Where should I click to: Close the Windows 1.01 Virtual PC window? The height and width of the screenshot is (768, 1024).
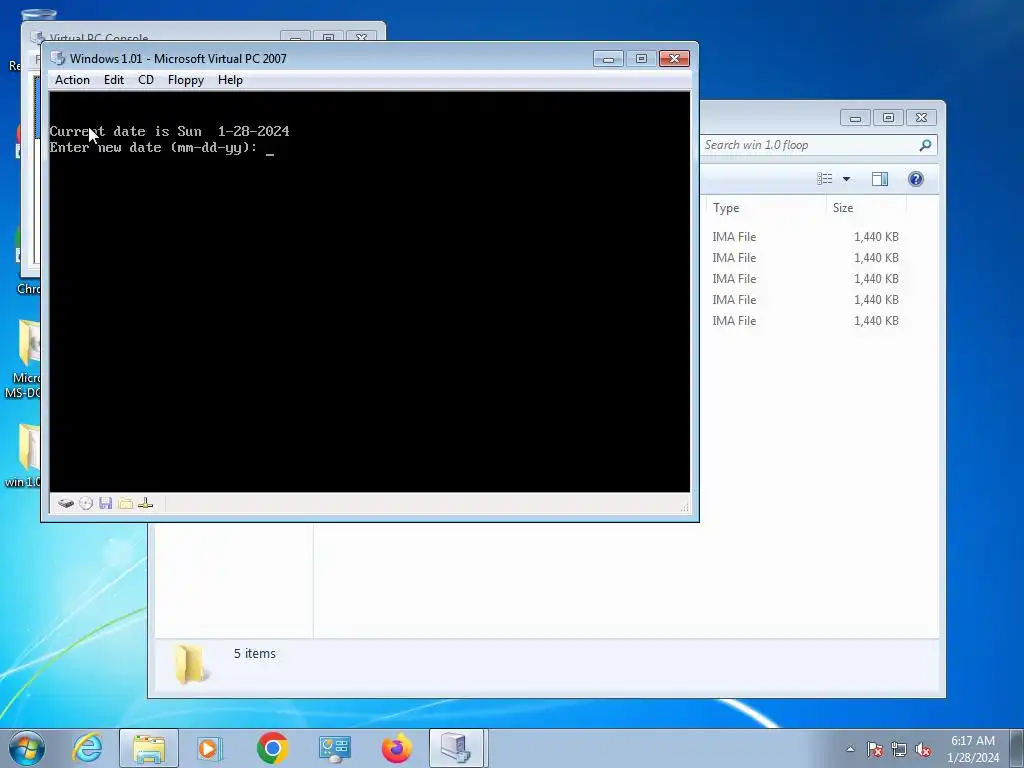point(675,59)
